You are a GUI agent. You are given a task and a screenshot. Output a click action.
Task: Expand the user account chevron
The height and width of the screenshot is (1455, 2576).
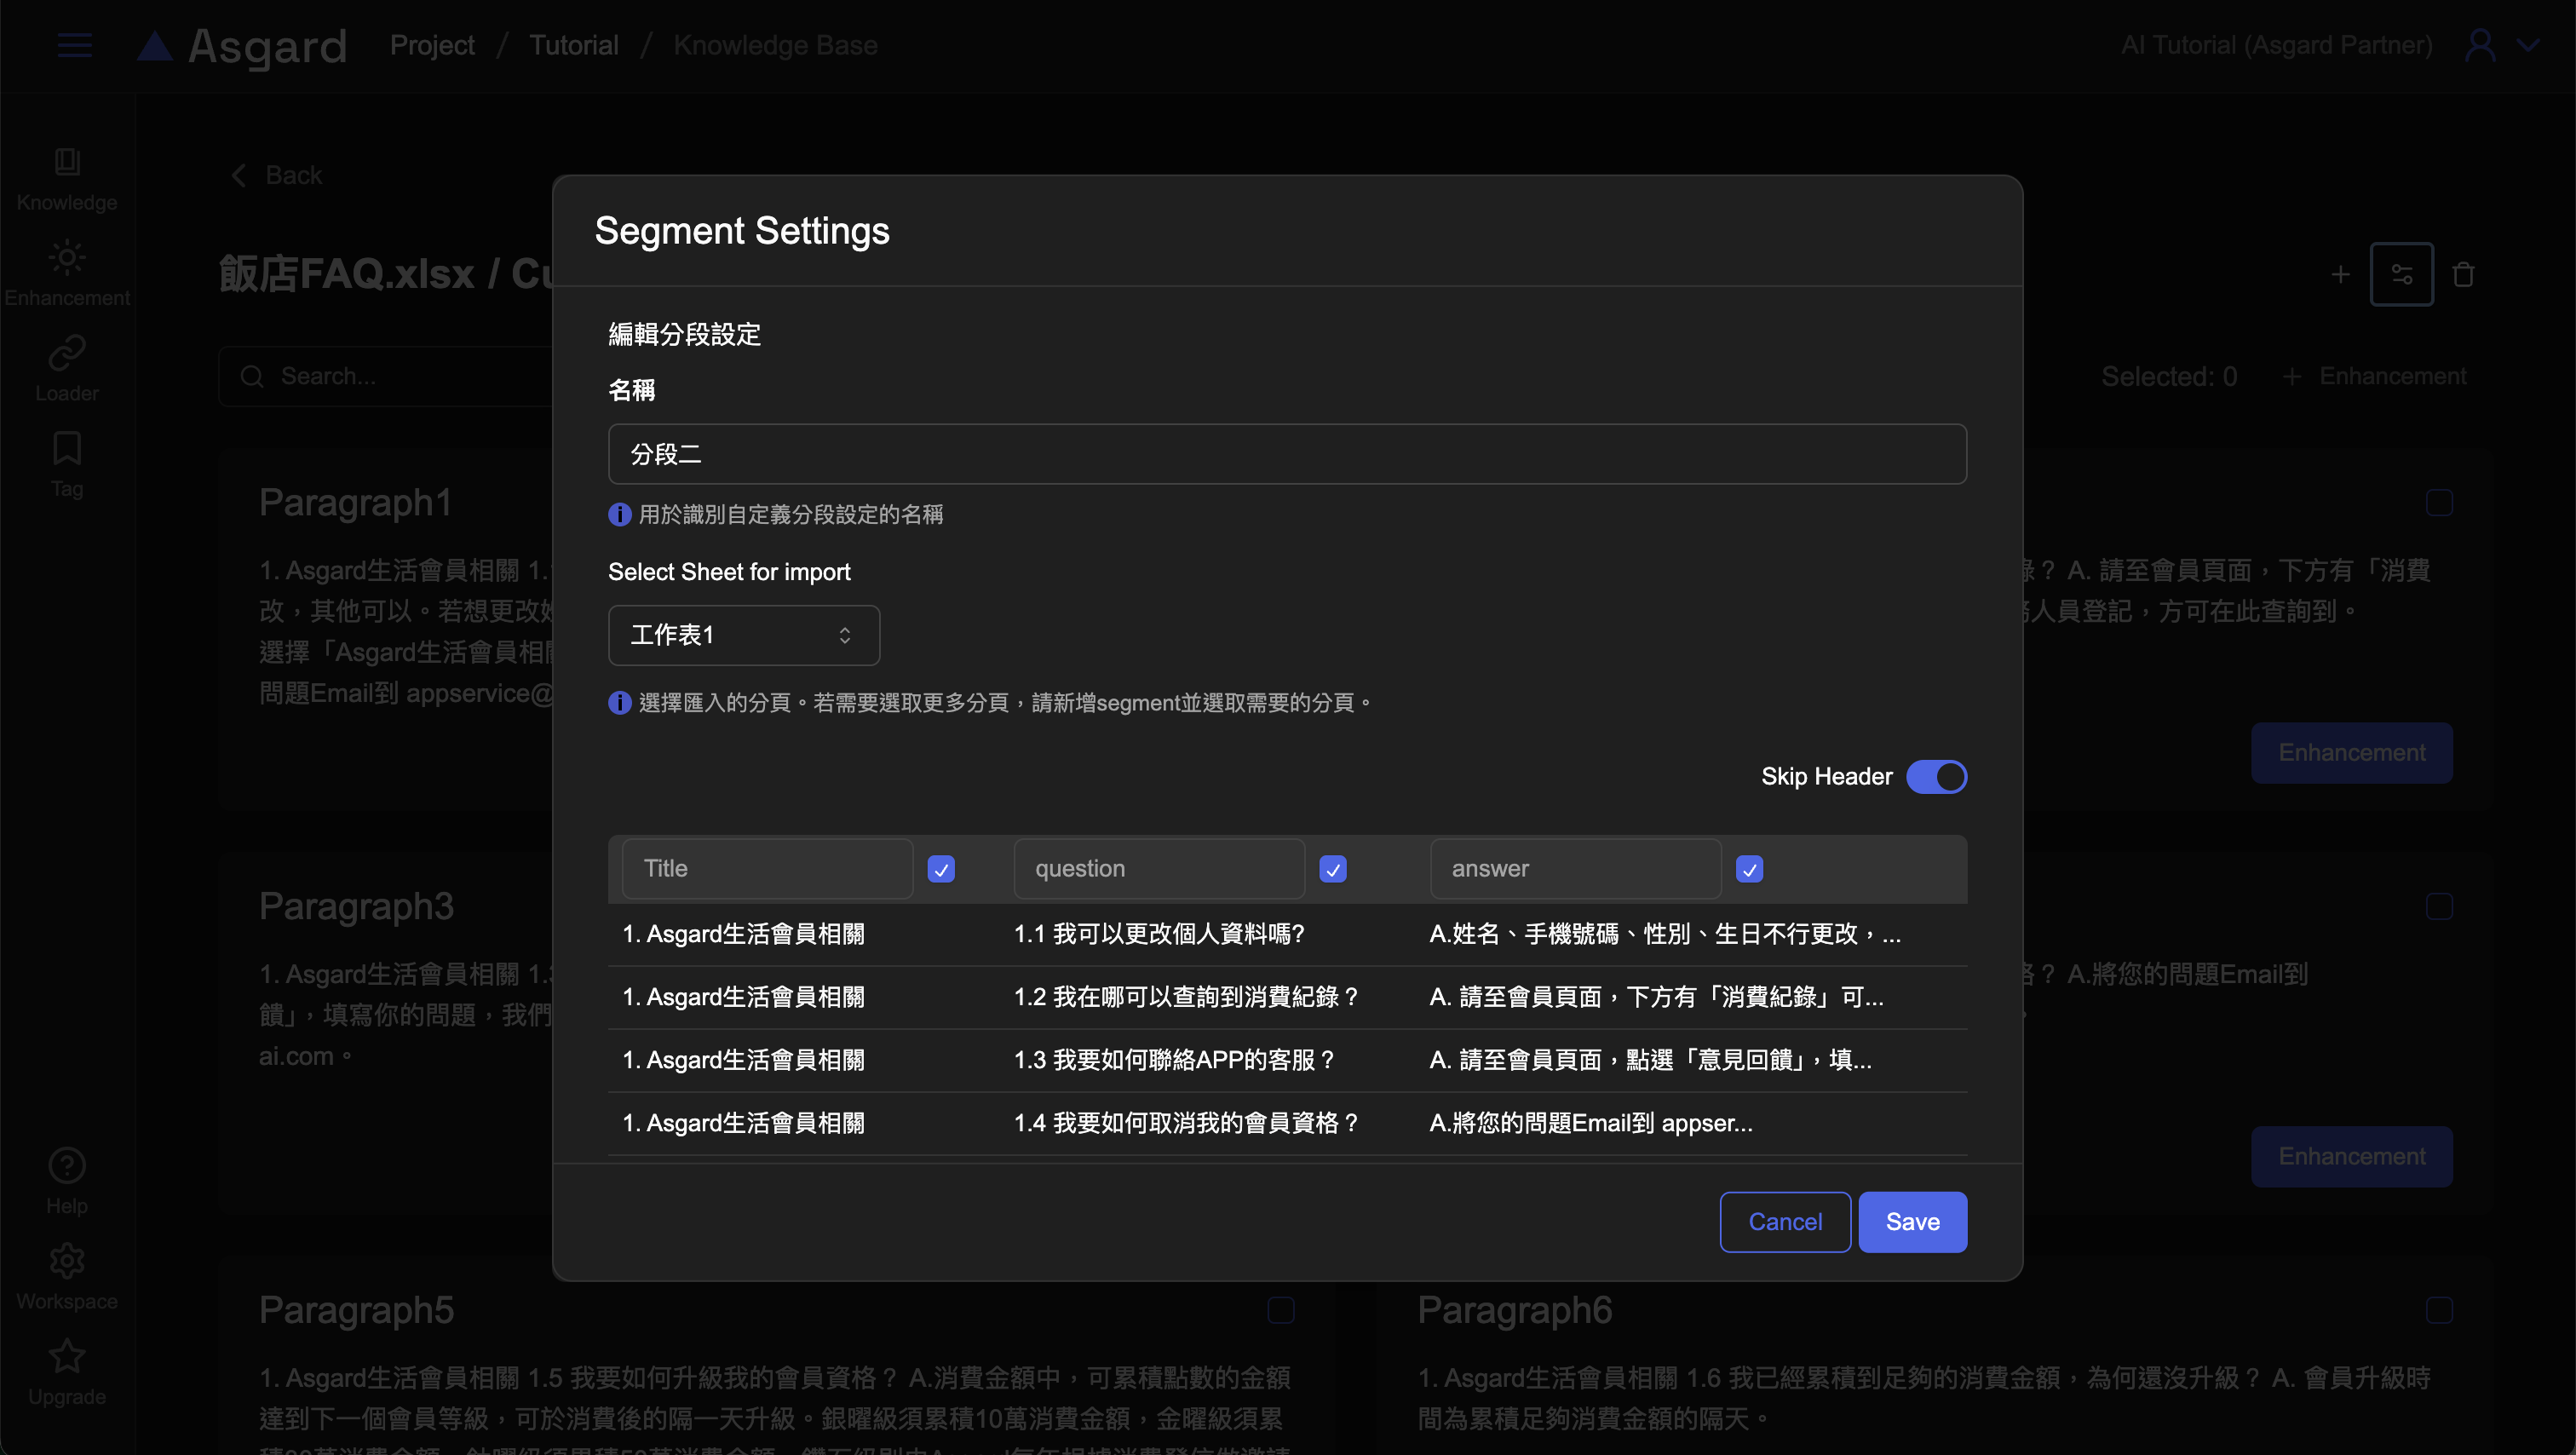[x=2529, y=45]
